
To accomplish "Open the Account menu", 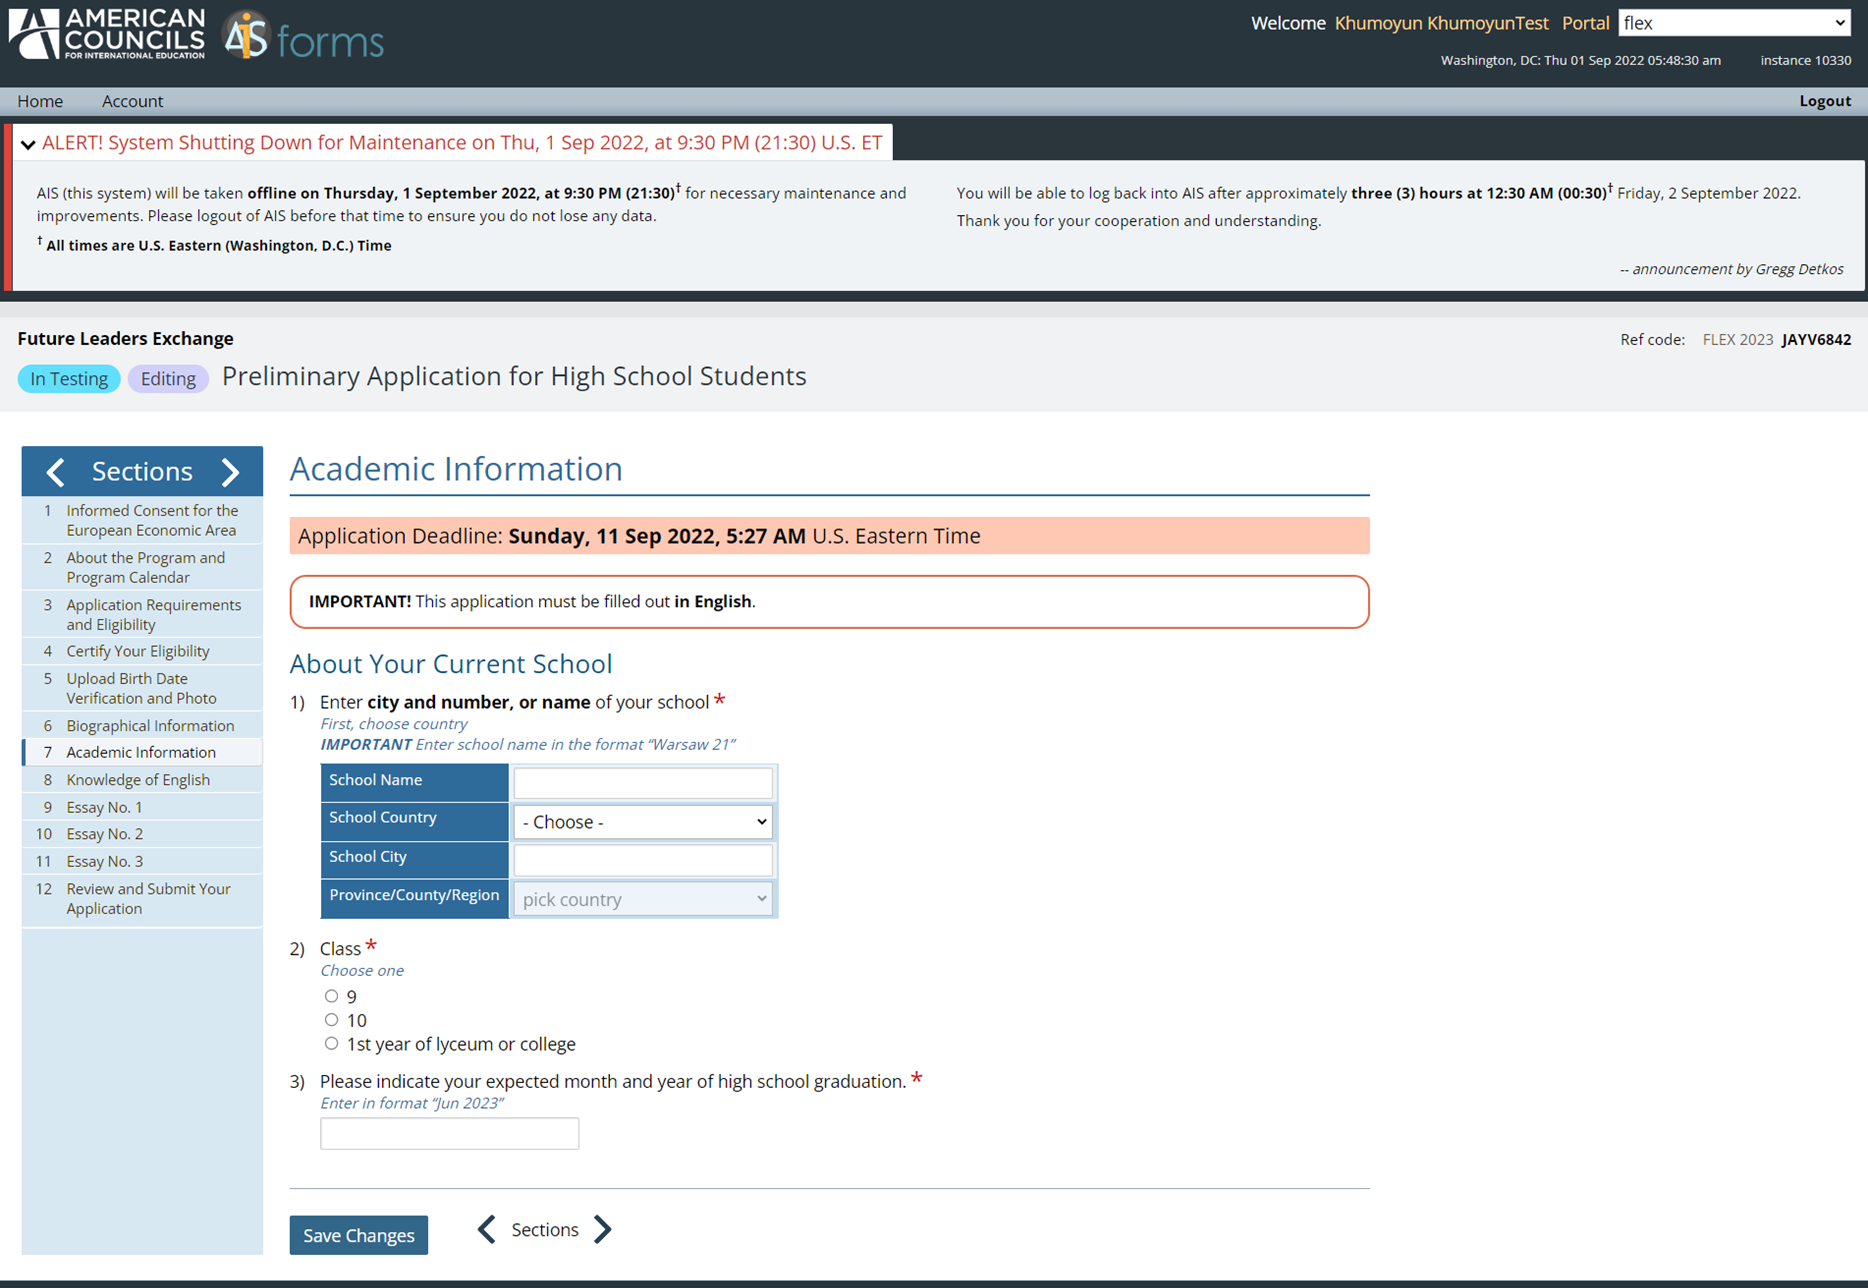I will [132, 101].
